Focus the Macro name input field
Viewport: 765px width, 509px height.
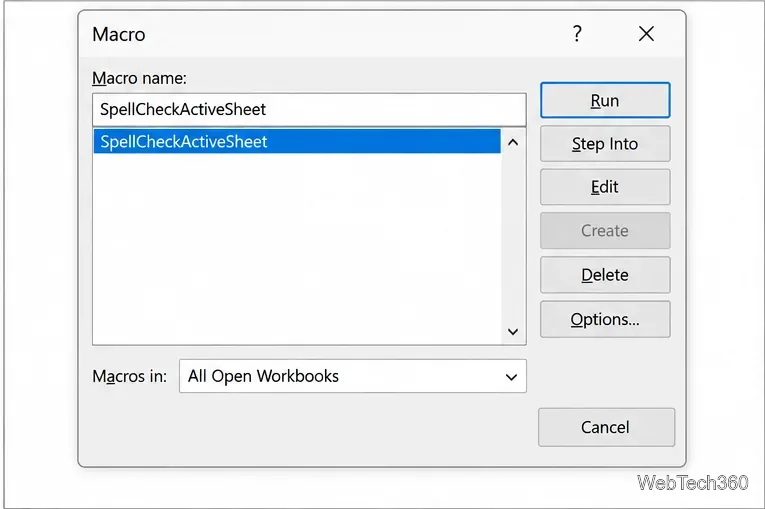point(309,109)
